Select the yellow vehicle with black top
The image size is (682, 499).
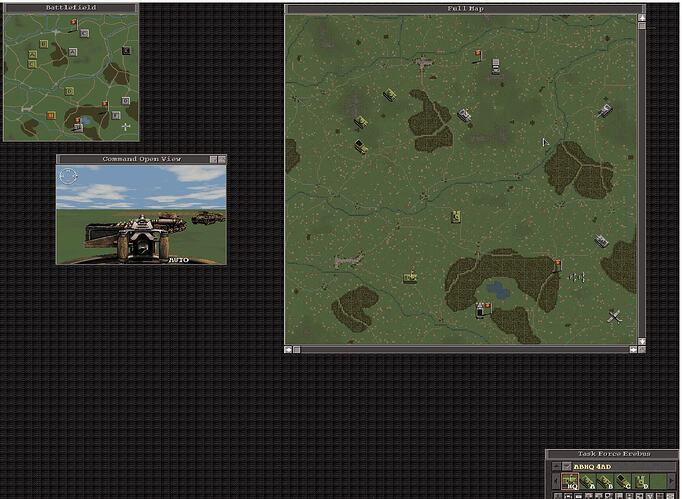(x=361, y=146)
